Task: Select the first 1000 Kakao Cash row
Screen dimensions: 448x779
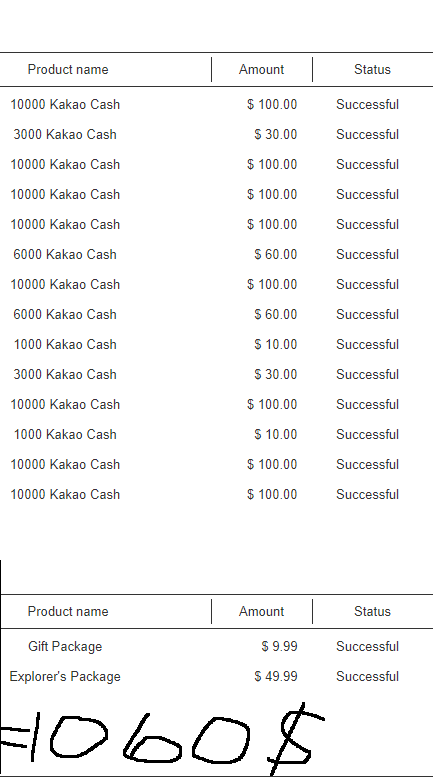Action: pos(216,344)
